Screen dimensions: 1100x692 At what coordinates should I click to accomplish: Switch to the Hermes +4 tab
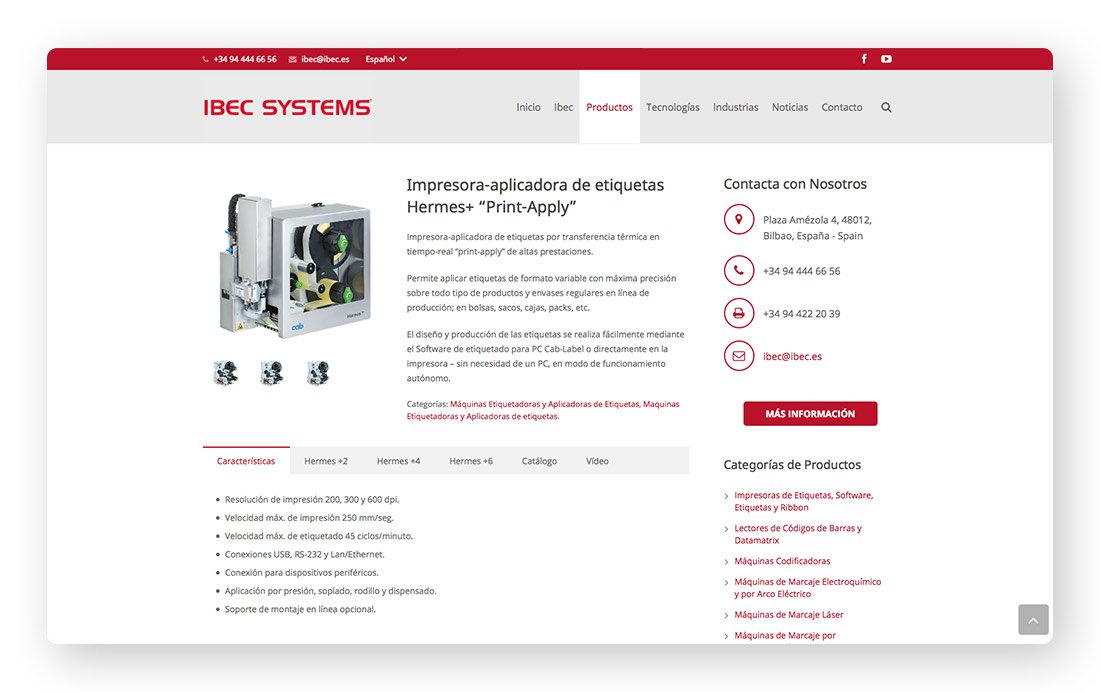pyautogui.click(x=398, y=461)
